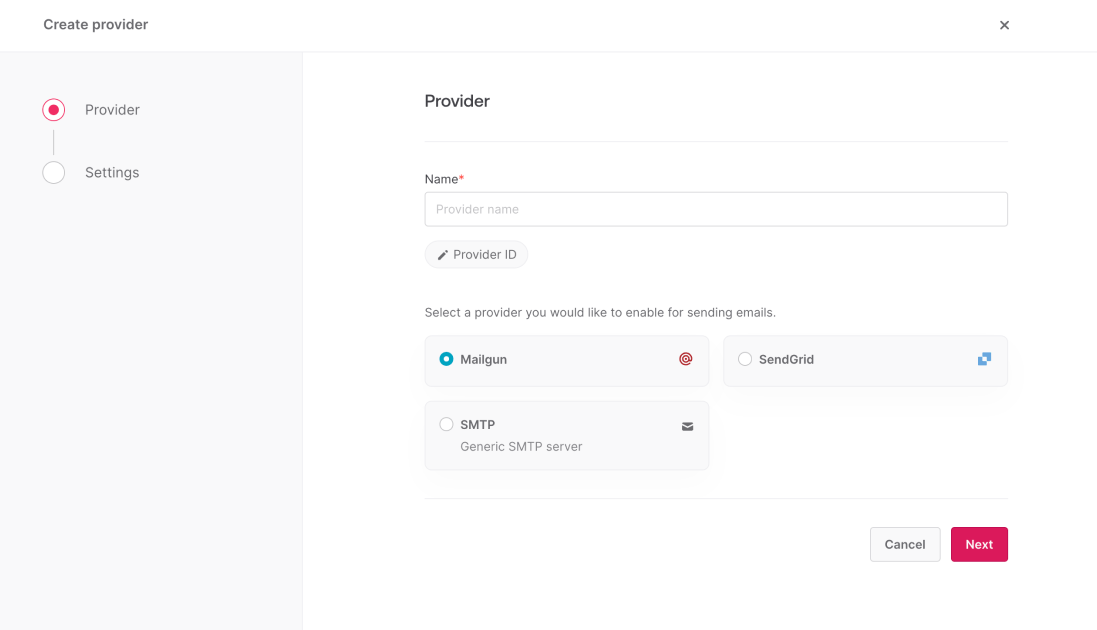The image size is (1097, 630).
Task: Click the Next button
Action: [x=978, y=544]
